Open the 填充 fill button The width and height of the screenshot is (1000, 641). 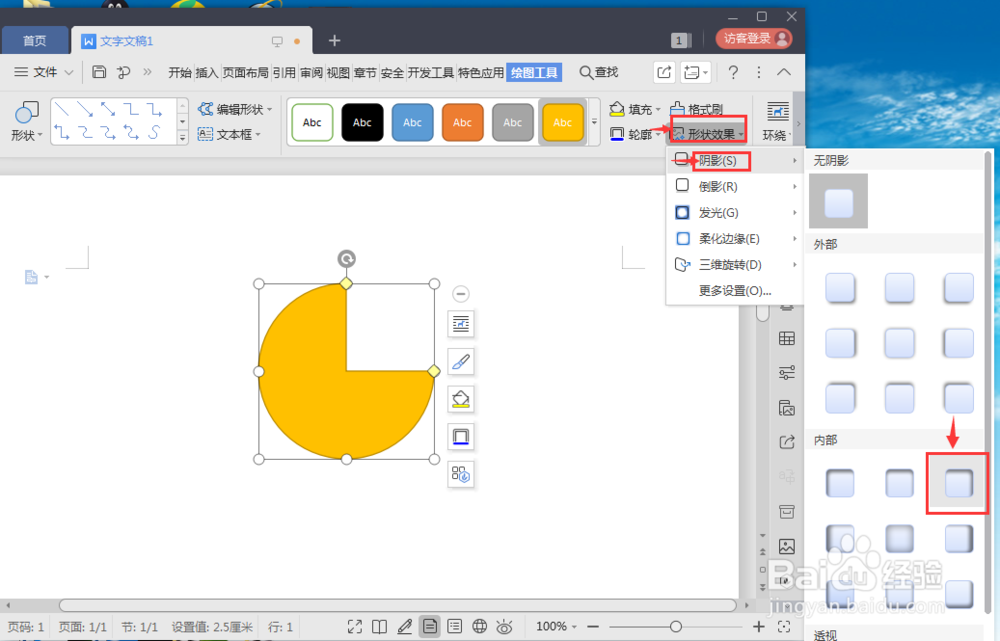coord(634,109)
